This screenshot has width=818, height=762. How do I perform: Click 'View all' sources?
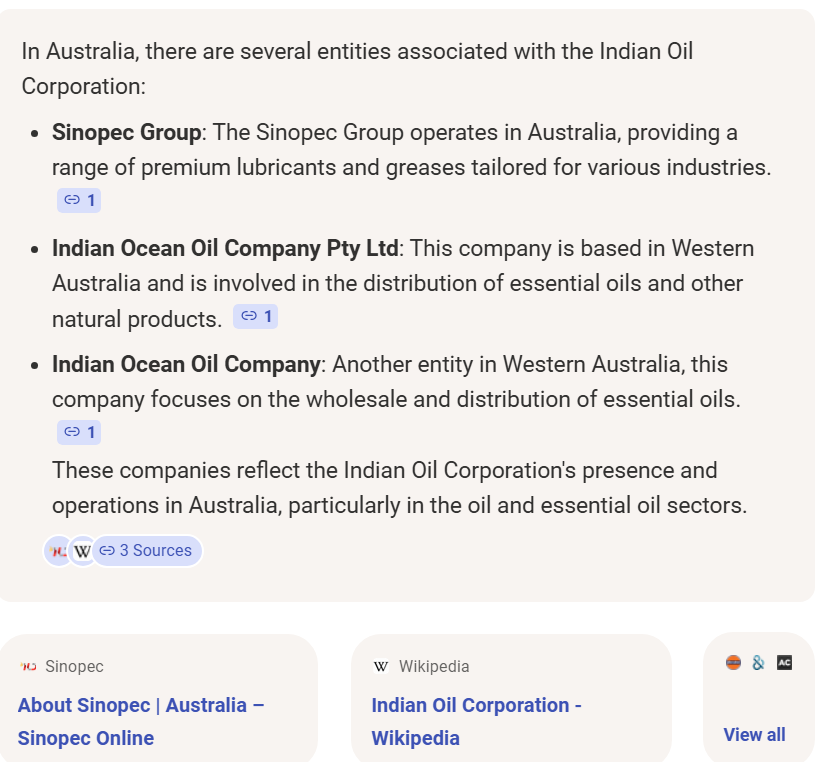pos(754,734)
